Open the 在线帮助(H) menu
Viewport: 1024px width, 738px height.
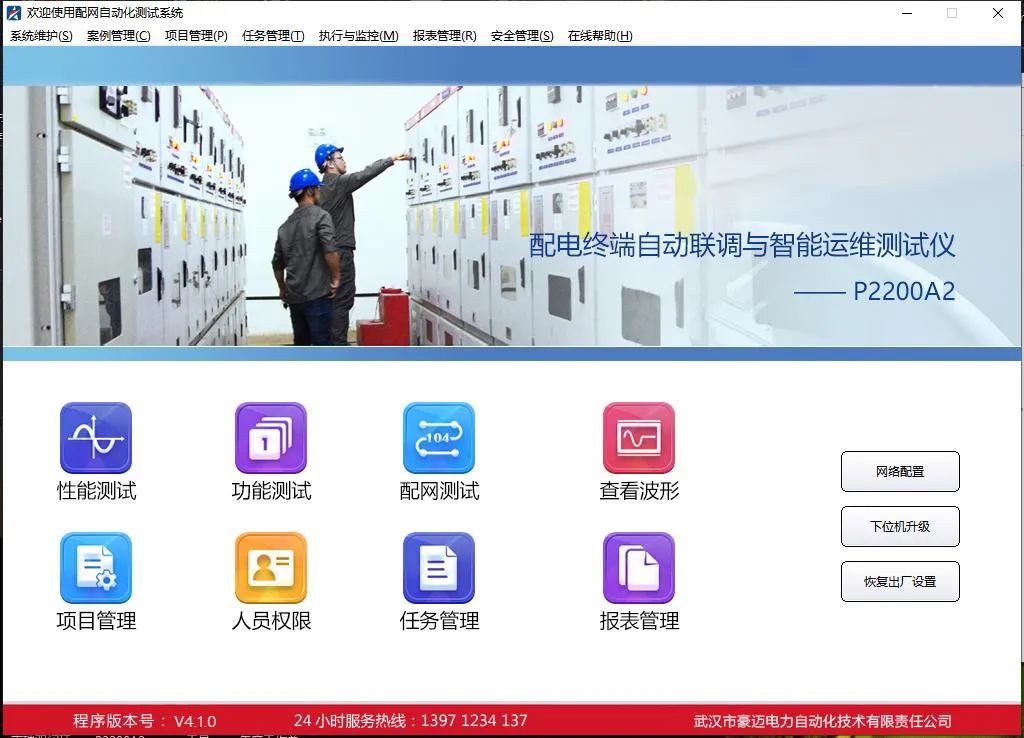click(x=600, y=36)
